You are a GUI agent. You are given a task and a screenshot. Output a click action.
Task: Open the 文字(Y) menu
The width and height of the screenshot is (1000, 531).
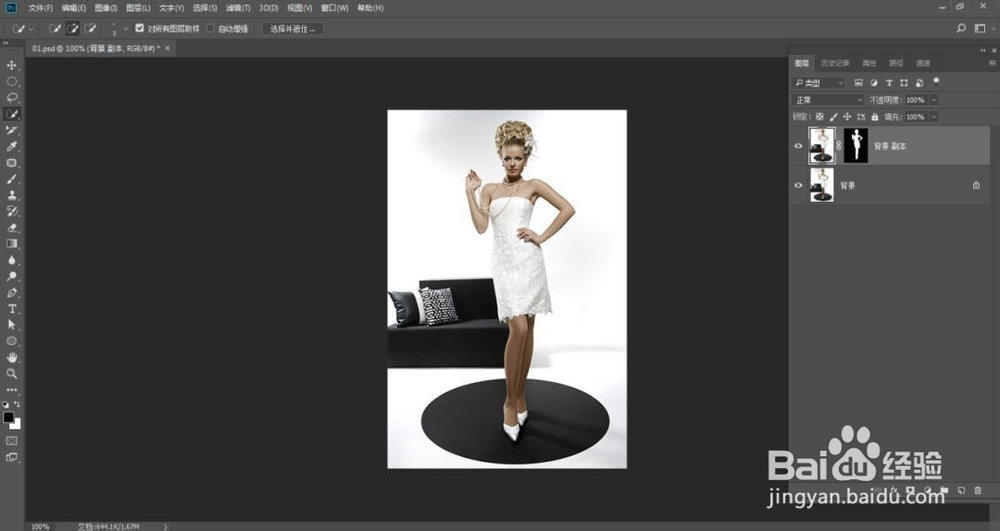172,8
